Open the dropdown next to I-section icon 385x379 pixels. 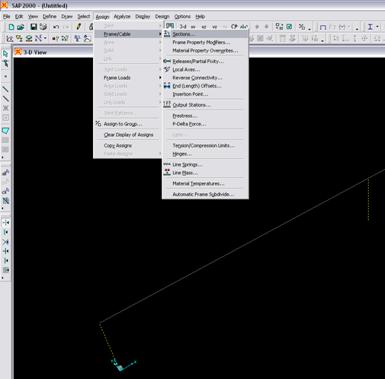coord(377,27)
